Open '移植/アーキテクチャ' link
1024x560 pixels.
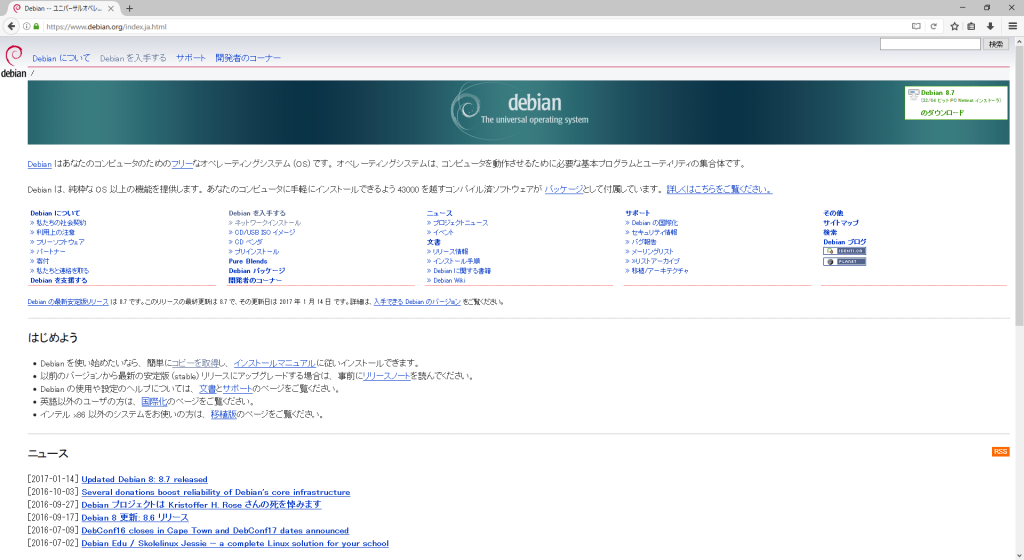[x=660, y=270]
